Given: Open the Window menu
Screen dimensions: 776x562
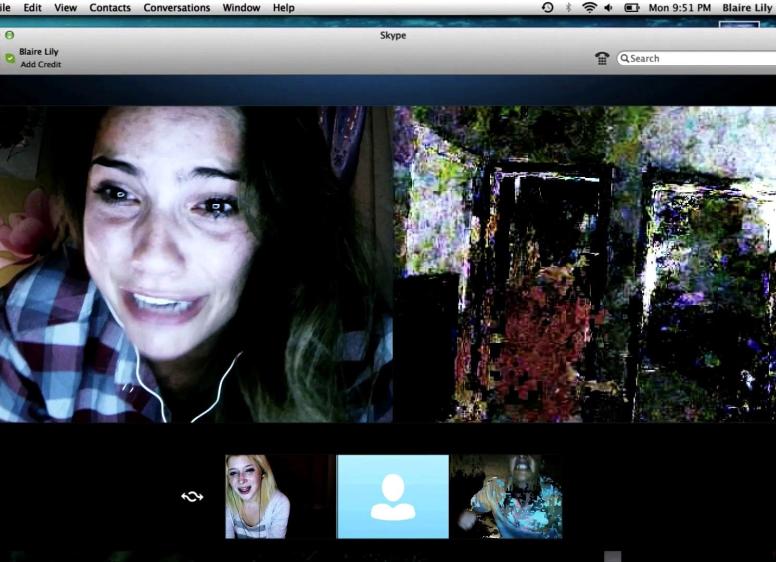Looking at the screenshot, I should [x=241, y=8].
